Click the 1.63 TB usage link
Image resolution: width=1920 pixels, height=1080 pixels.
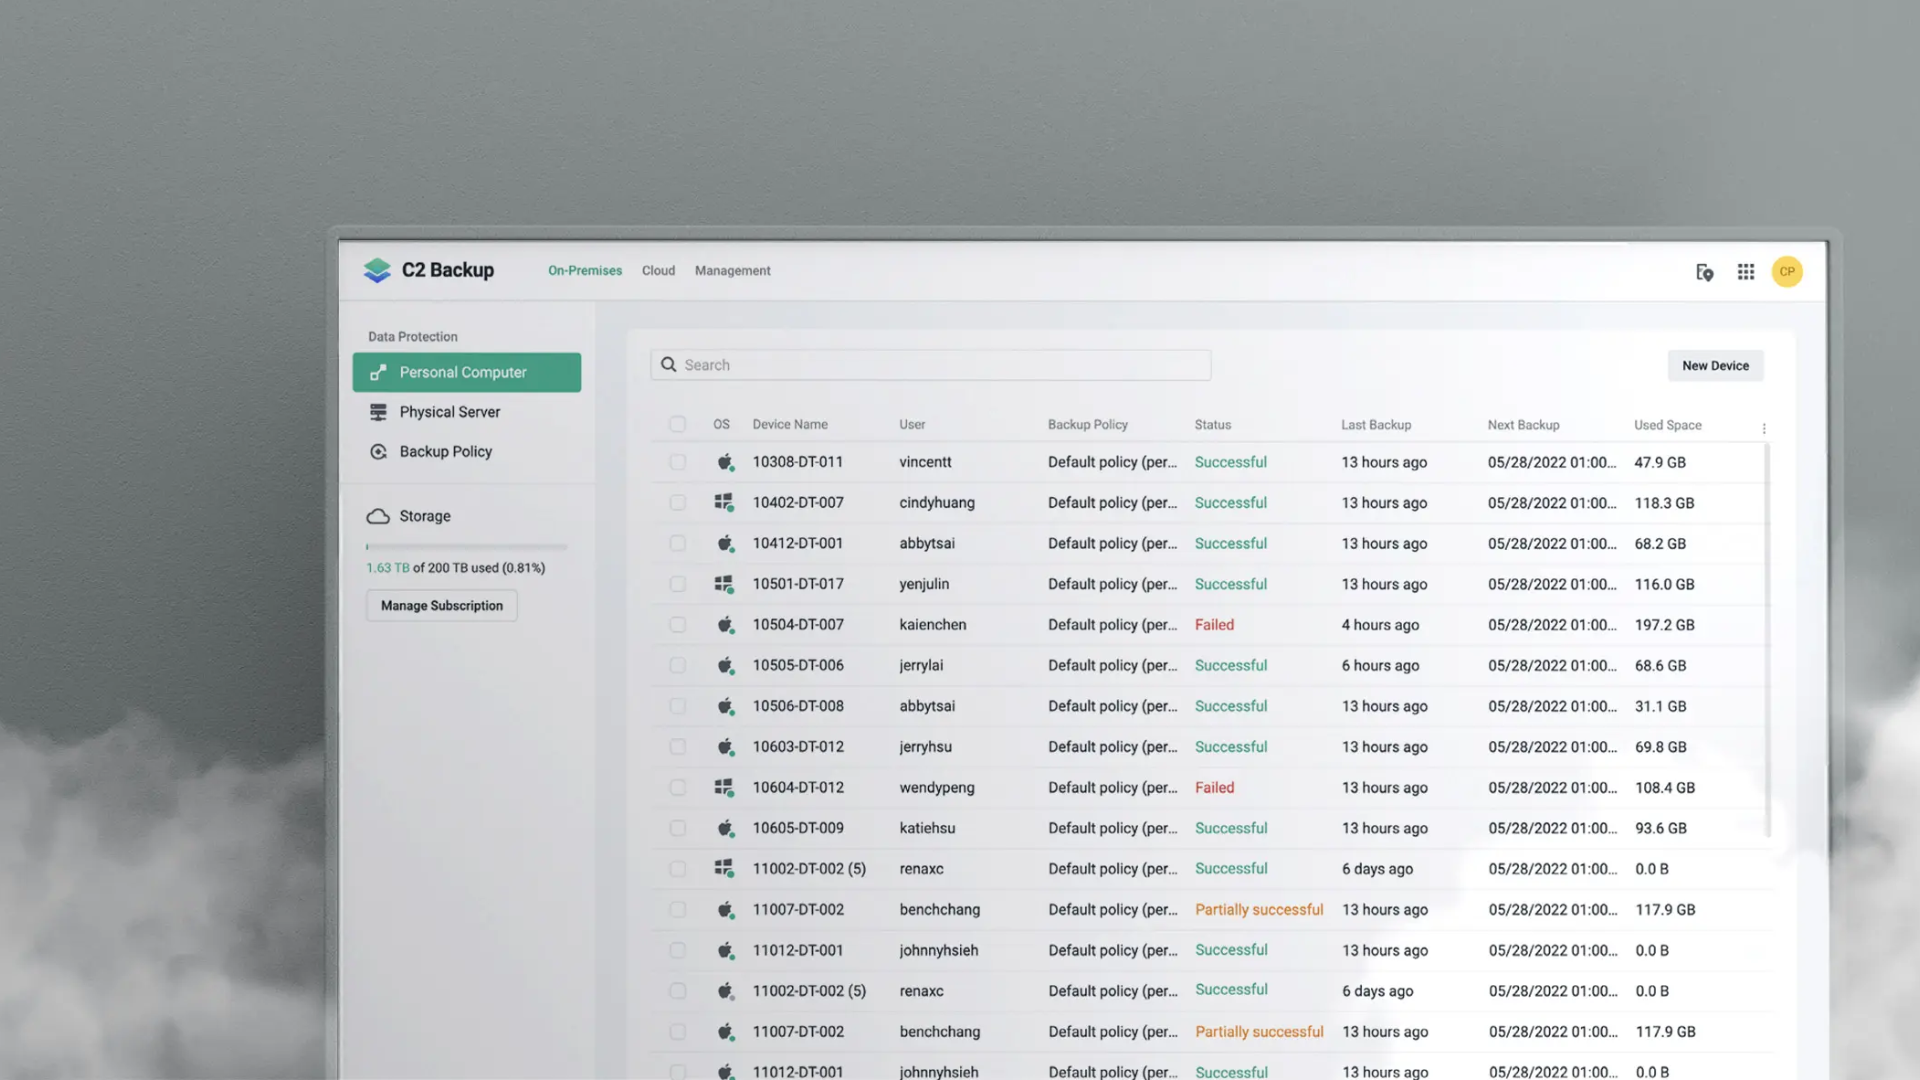(x=387, y=568)
